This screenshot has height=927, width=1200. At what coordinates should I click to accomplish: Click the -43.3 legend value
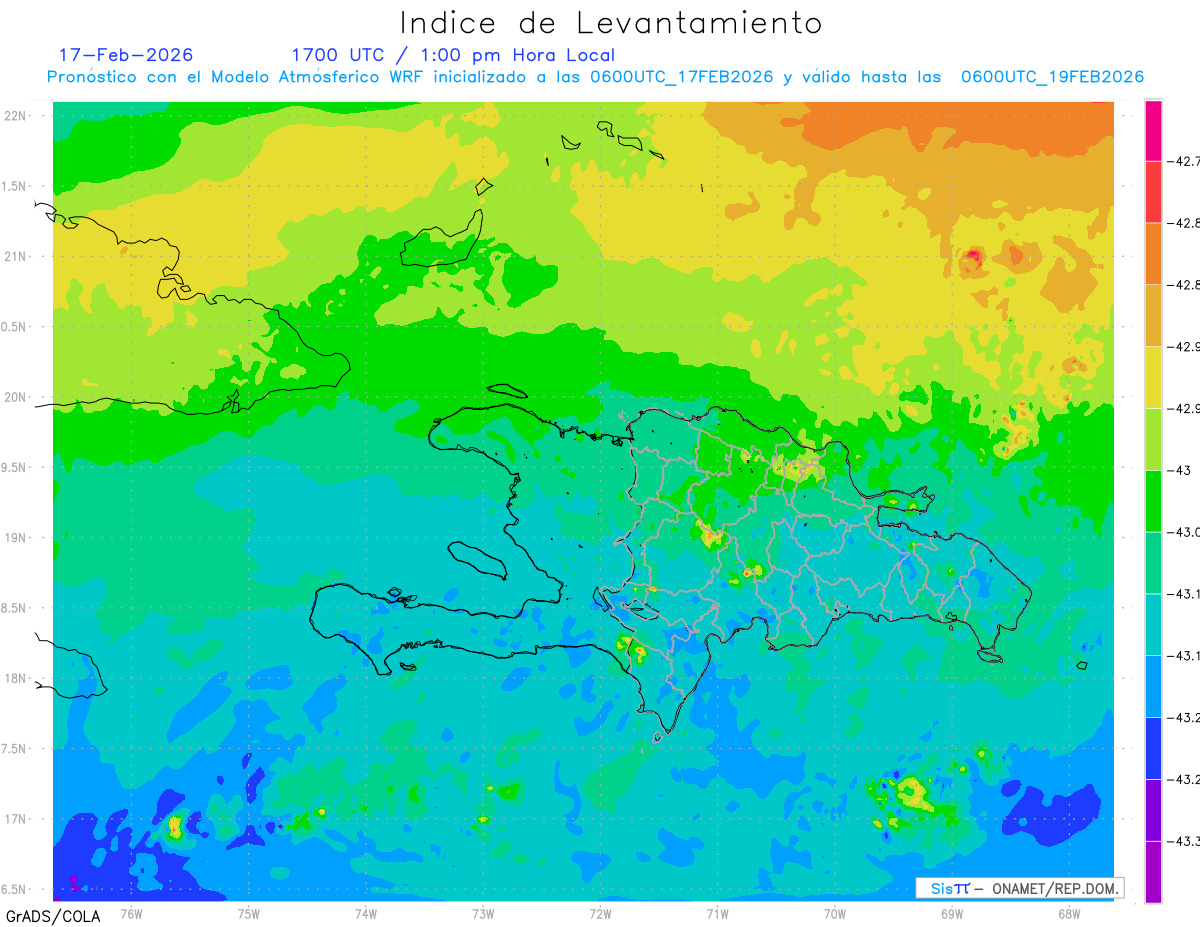pos(1185,842)
